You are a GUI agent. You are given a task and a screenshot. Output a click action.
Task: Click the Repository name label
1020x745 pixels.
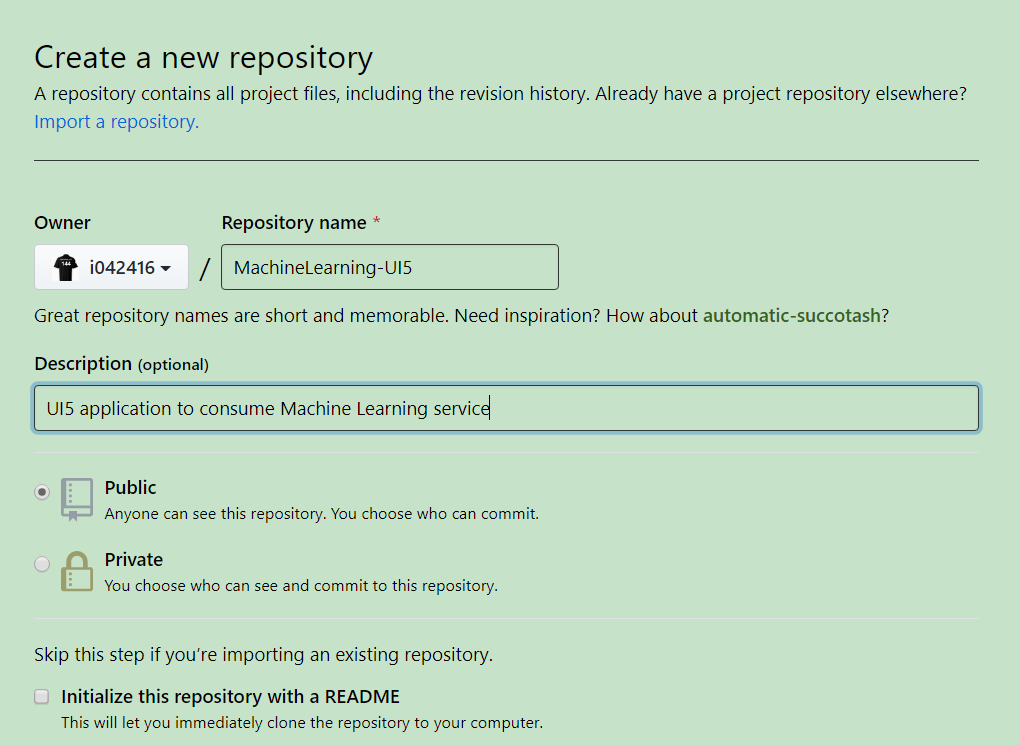(294, 223)
